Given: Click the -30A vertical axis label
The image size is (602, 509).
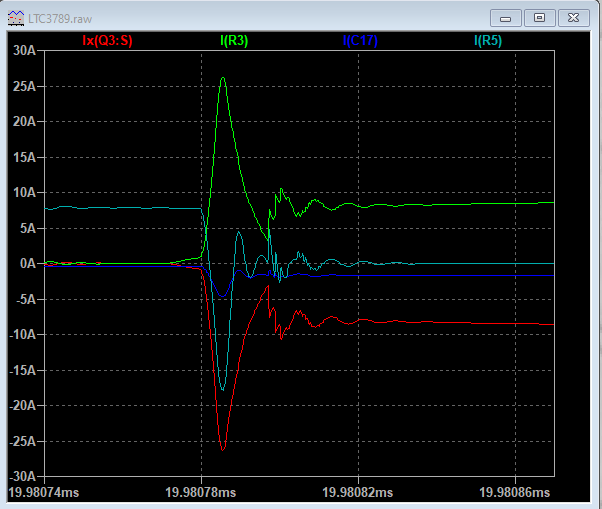Looking at the screenshot, I should (23, 476).
